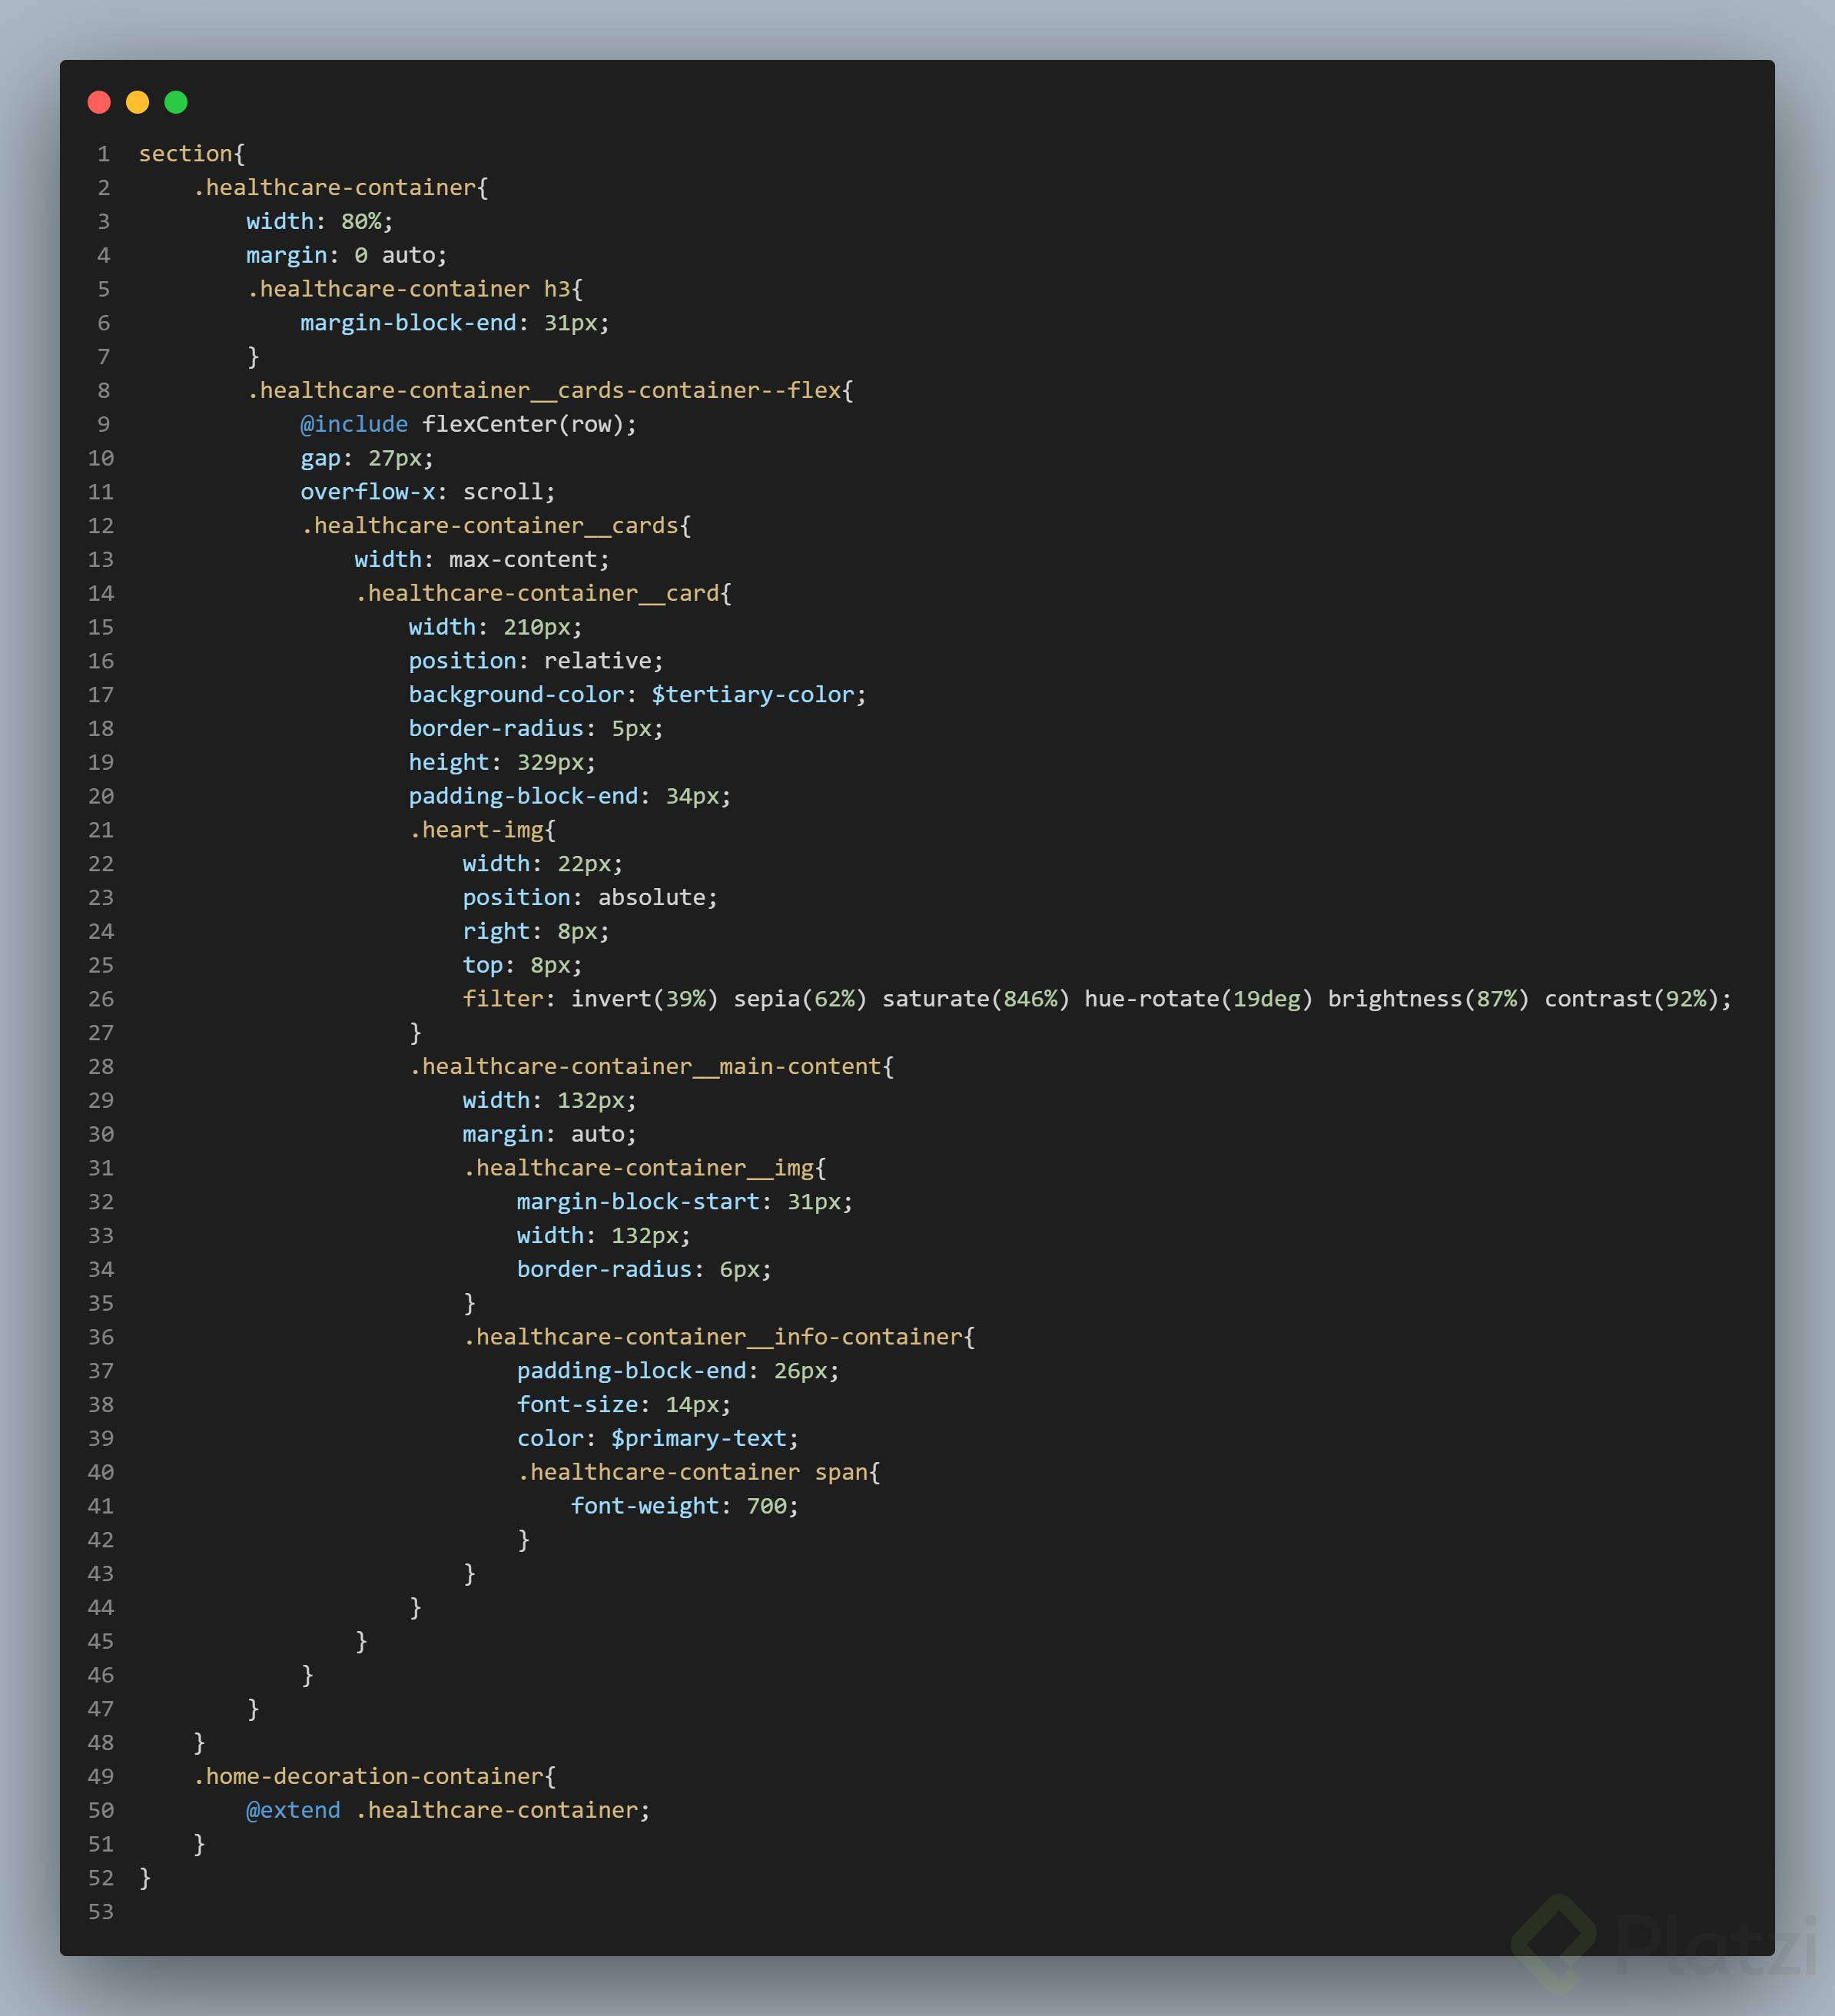1835x2016 pixels.
Task: Click the 'section' selector on line 1
Action: (x=185, y=153)
